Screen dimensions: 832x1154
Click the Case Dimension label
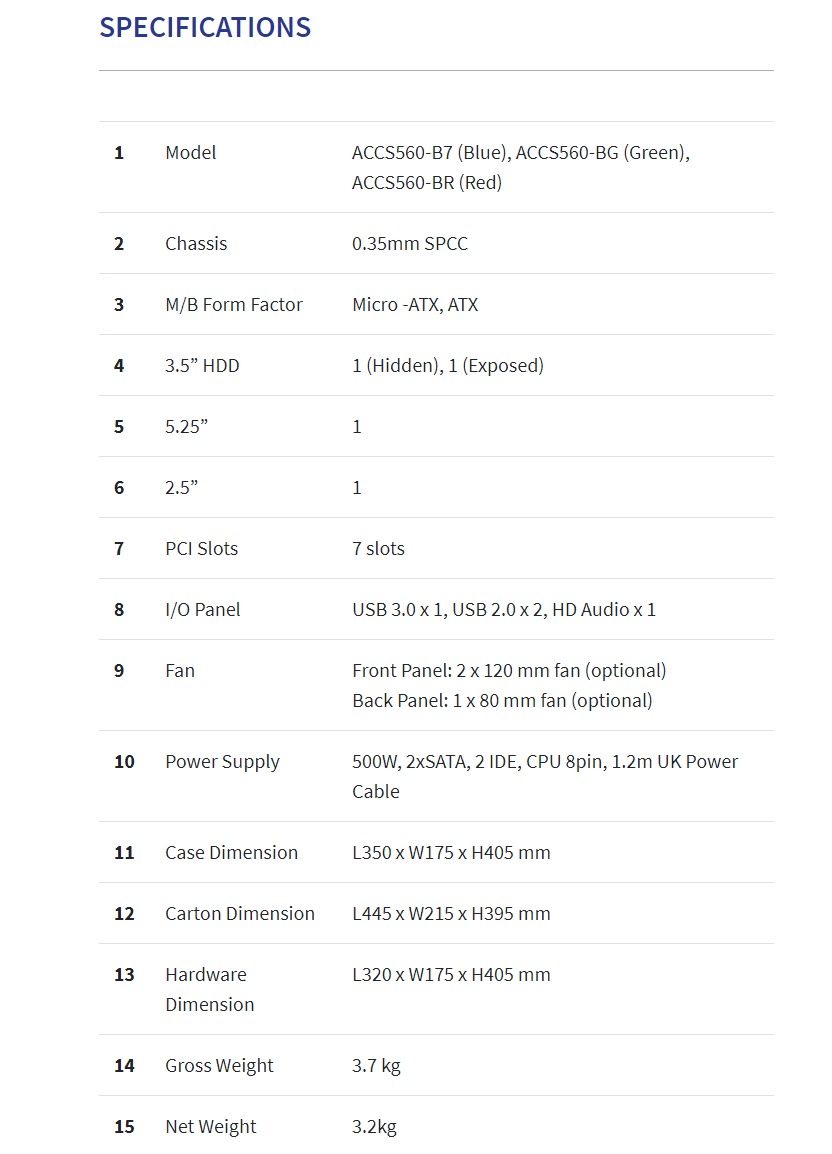coord(231,853)
